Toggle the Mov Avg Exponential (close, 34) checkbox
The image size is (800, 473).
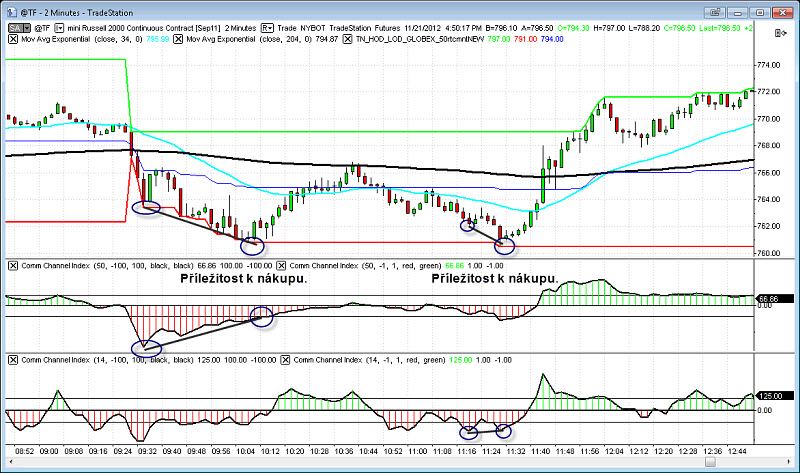pos(13,39)
